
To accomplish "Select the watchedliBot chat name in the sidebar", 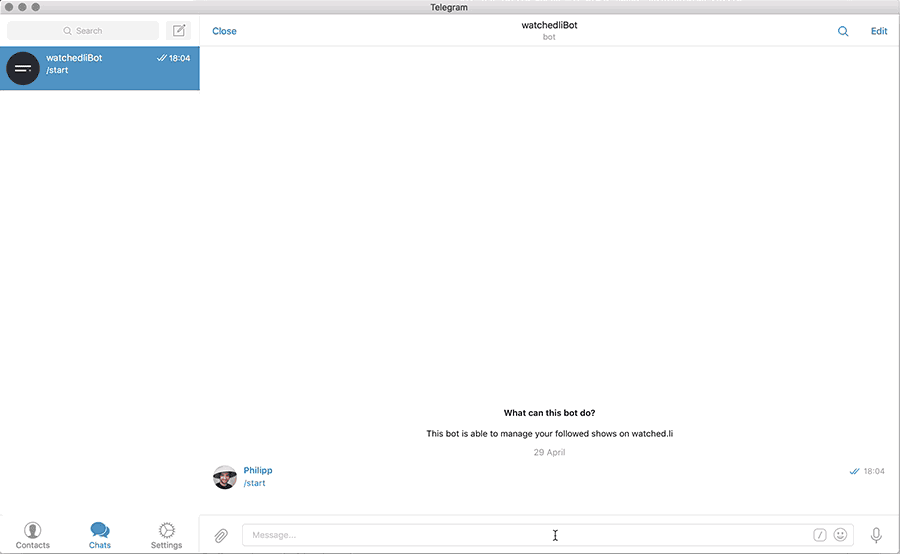I will 74,58.
